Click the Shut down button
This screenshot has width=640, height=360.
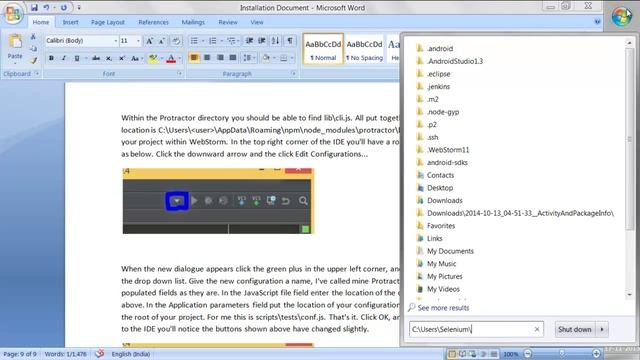click(x=575, y=329)
